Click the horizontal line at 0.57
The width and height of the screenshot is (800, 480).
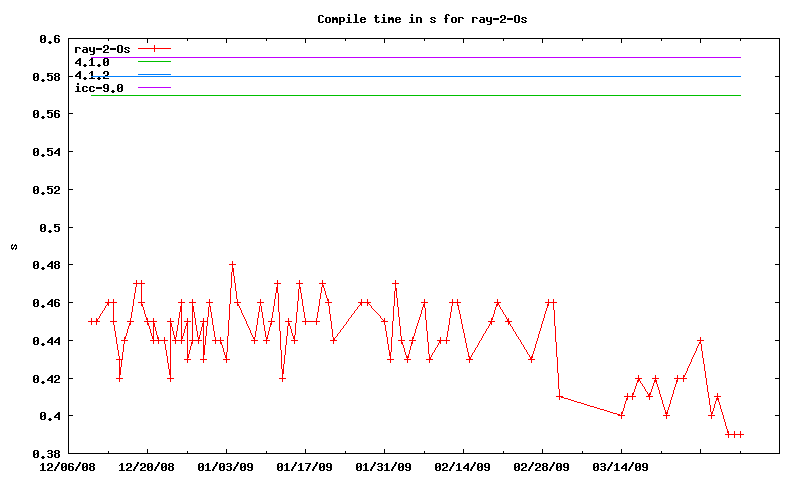point(450,95)
